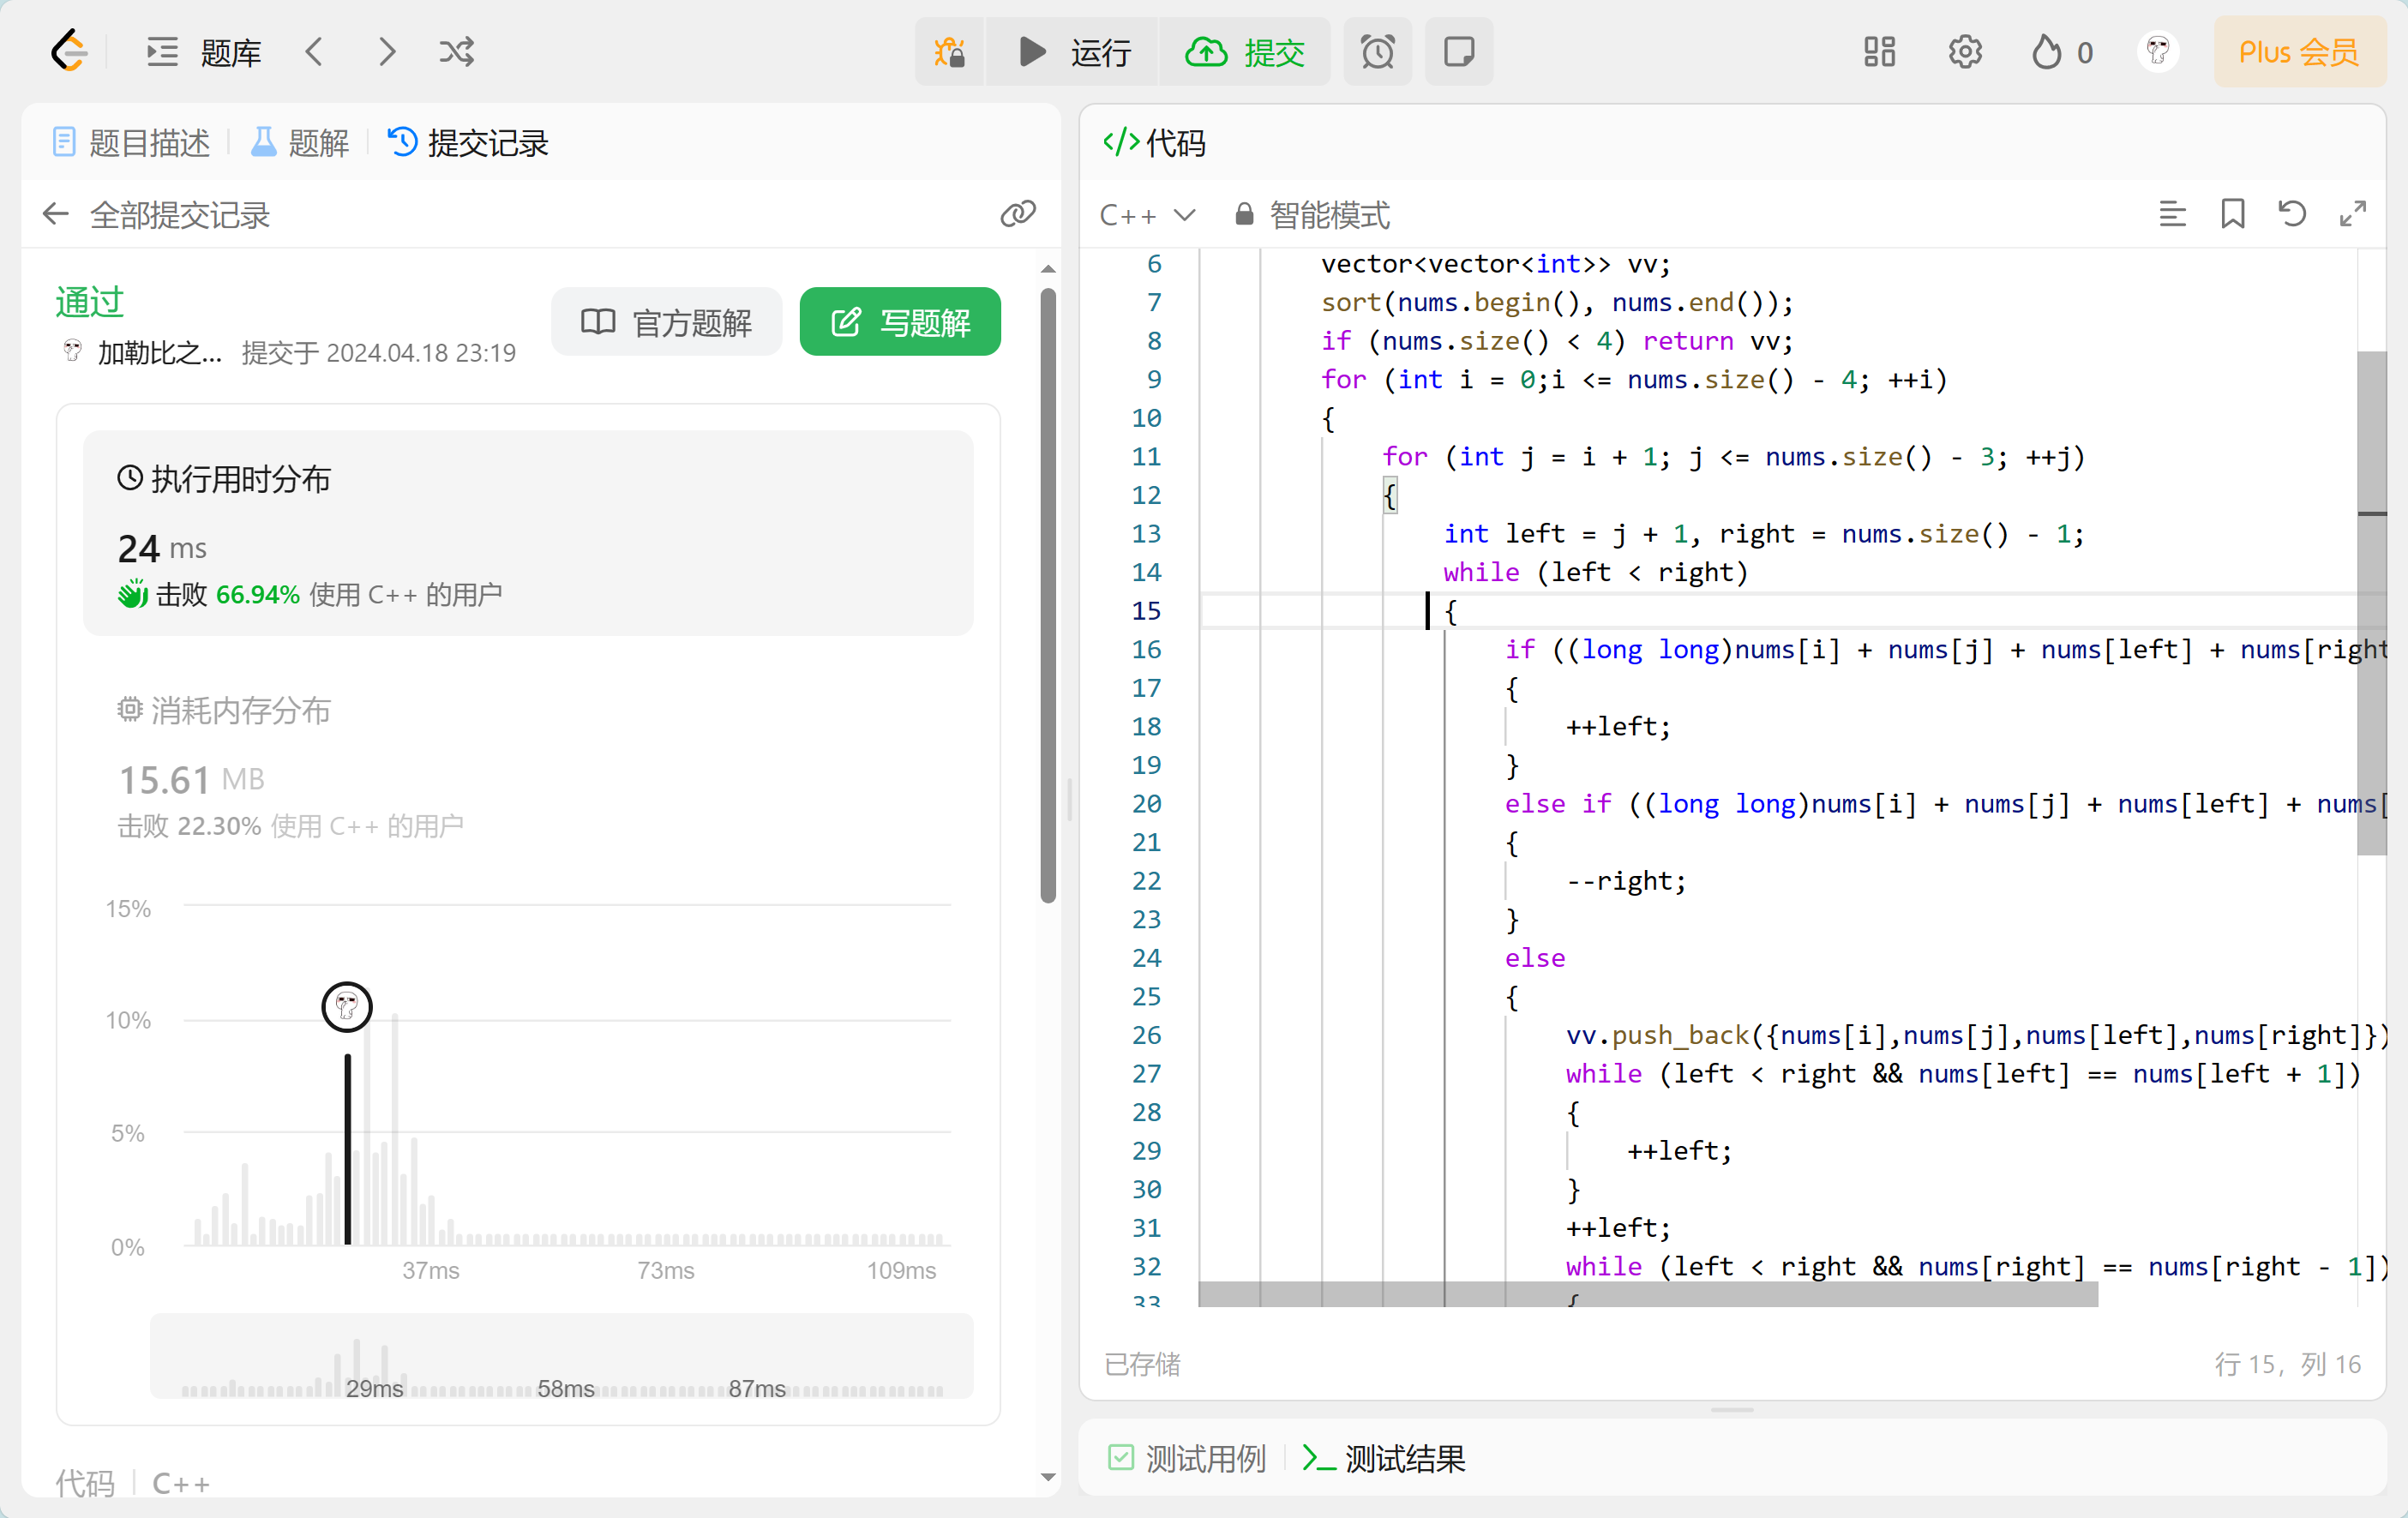The width and height of the screenshot is (2408, 1518).
Task: Click the shuffle random problem icon
Action: coord(457,51)
